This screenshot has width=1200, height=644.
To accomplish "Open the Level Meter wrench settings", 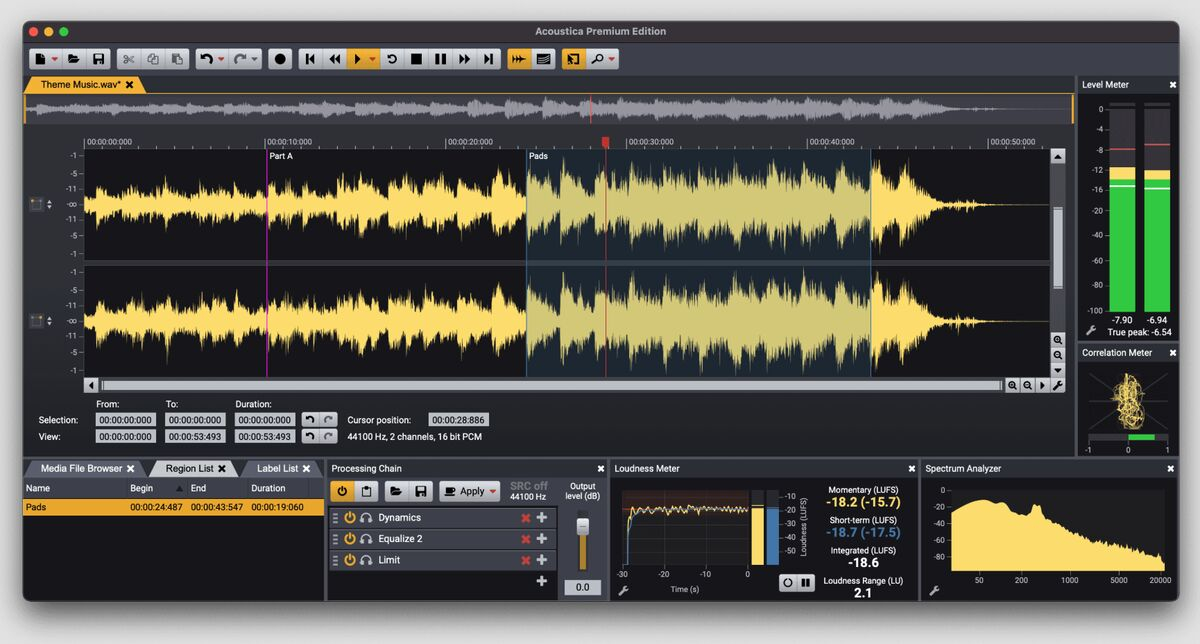I will tap(1091, 331).
